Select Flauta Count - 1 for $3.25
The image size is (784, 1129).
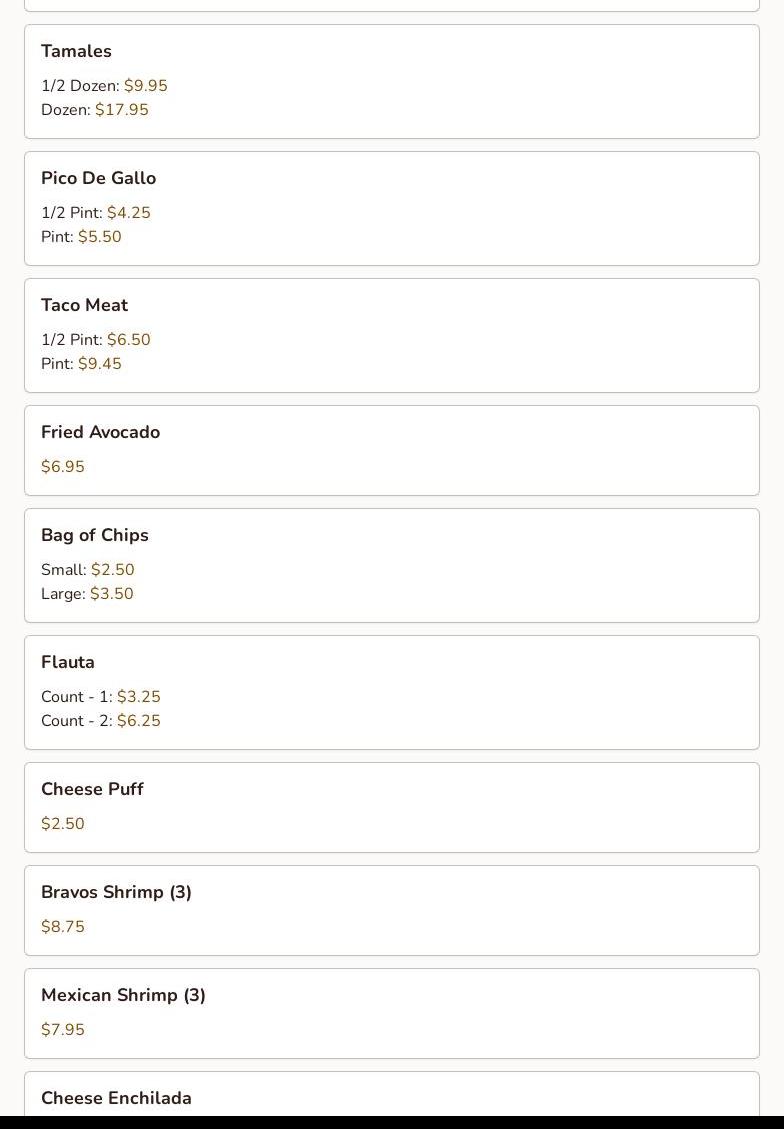click(101, 697)
